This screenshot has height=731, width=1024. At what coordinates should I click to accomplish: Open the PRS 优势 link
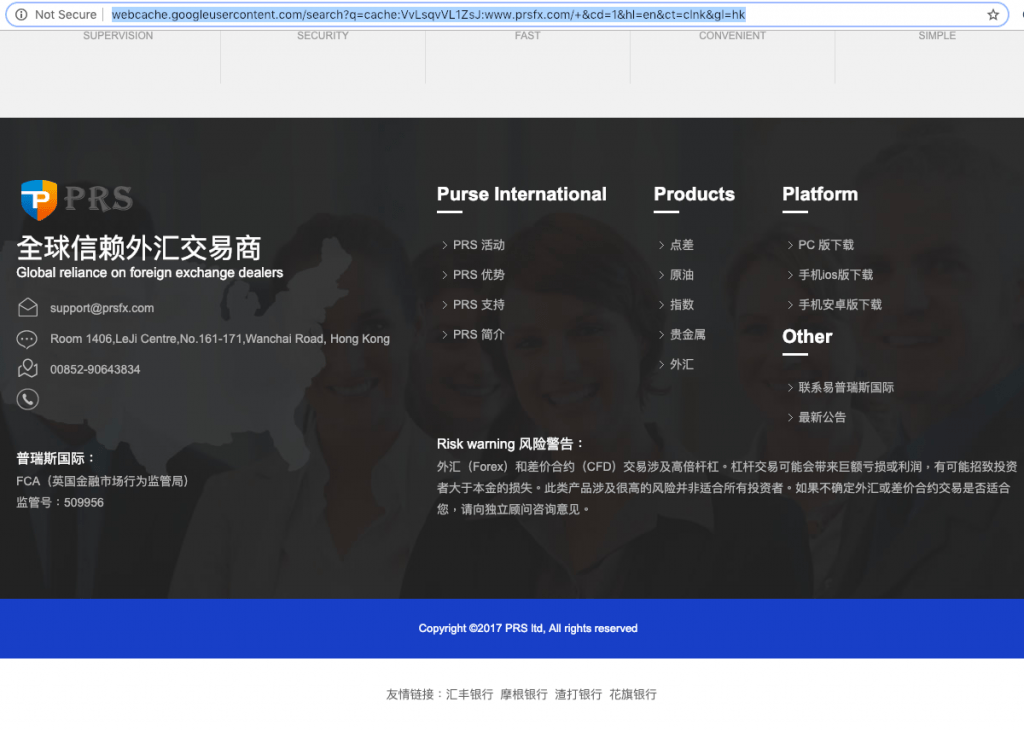(x=478, y=275)
